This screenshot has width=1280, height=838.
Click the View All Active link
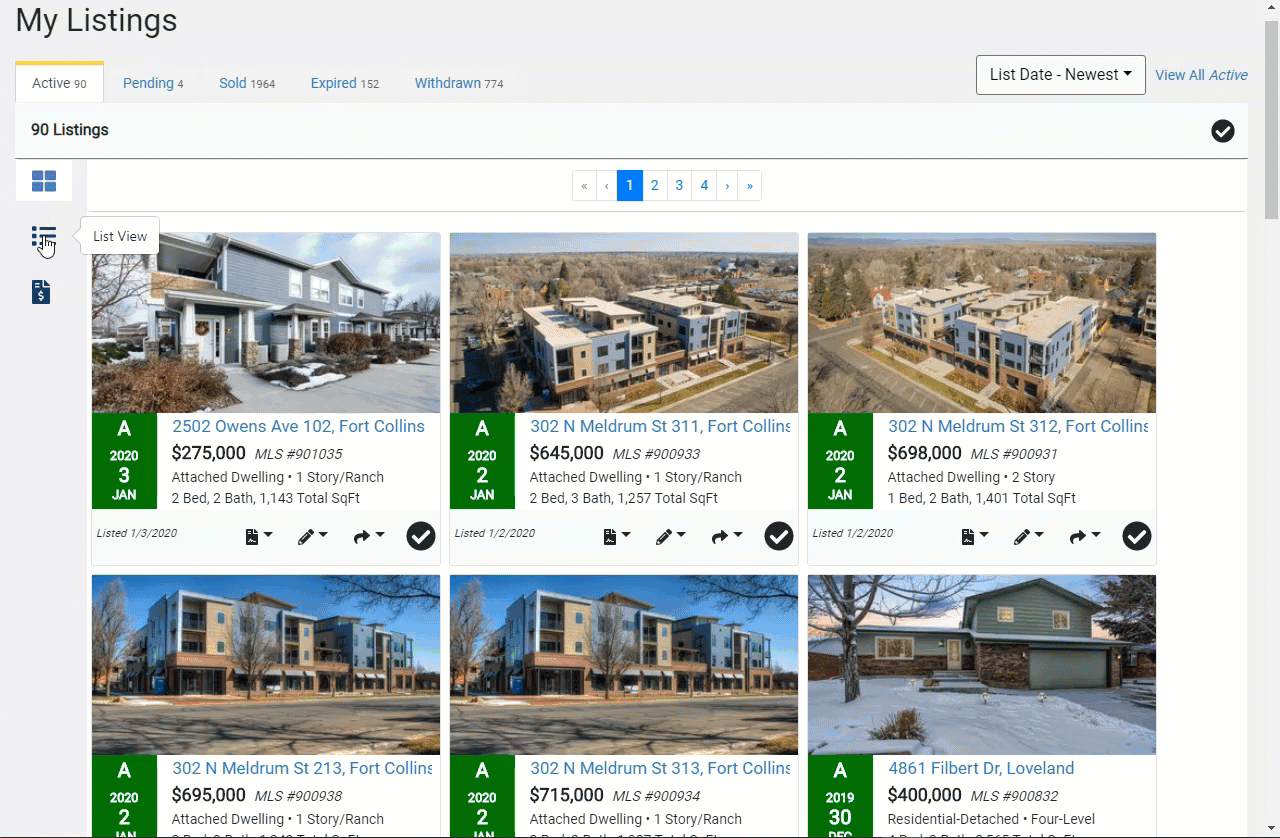(x=1201, y=75)
